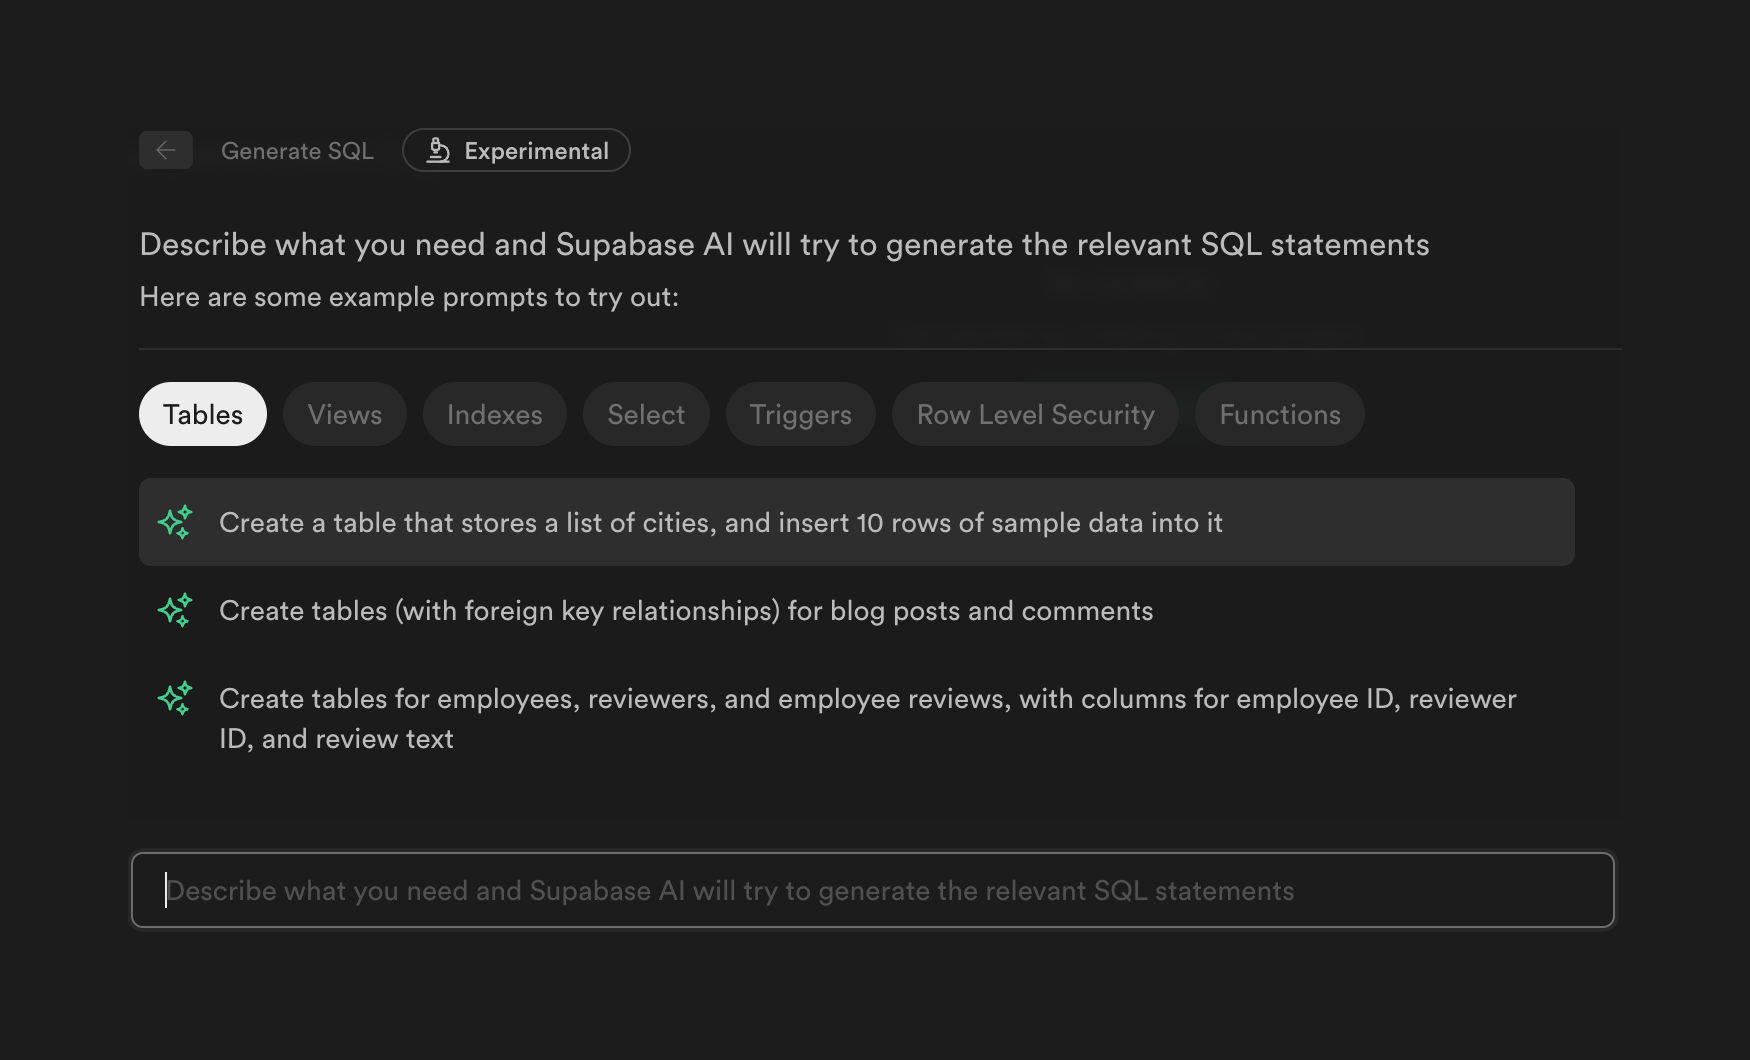The image size is (1750, 1060).
Task: Show the Functions example prompts
Action: [x=1279, y=414]
